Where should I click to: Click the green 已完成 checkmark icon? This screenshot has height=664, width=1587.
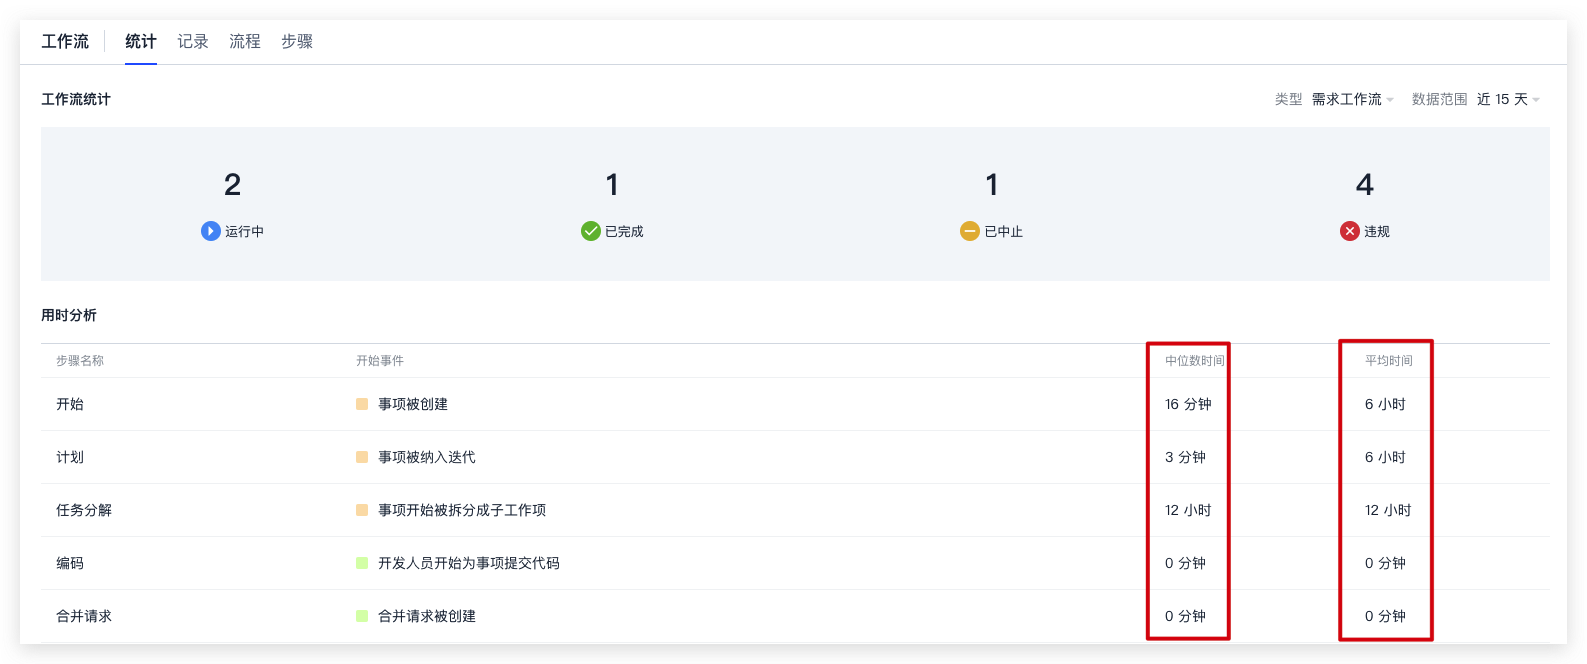click(591, 231)
